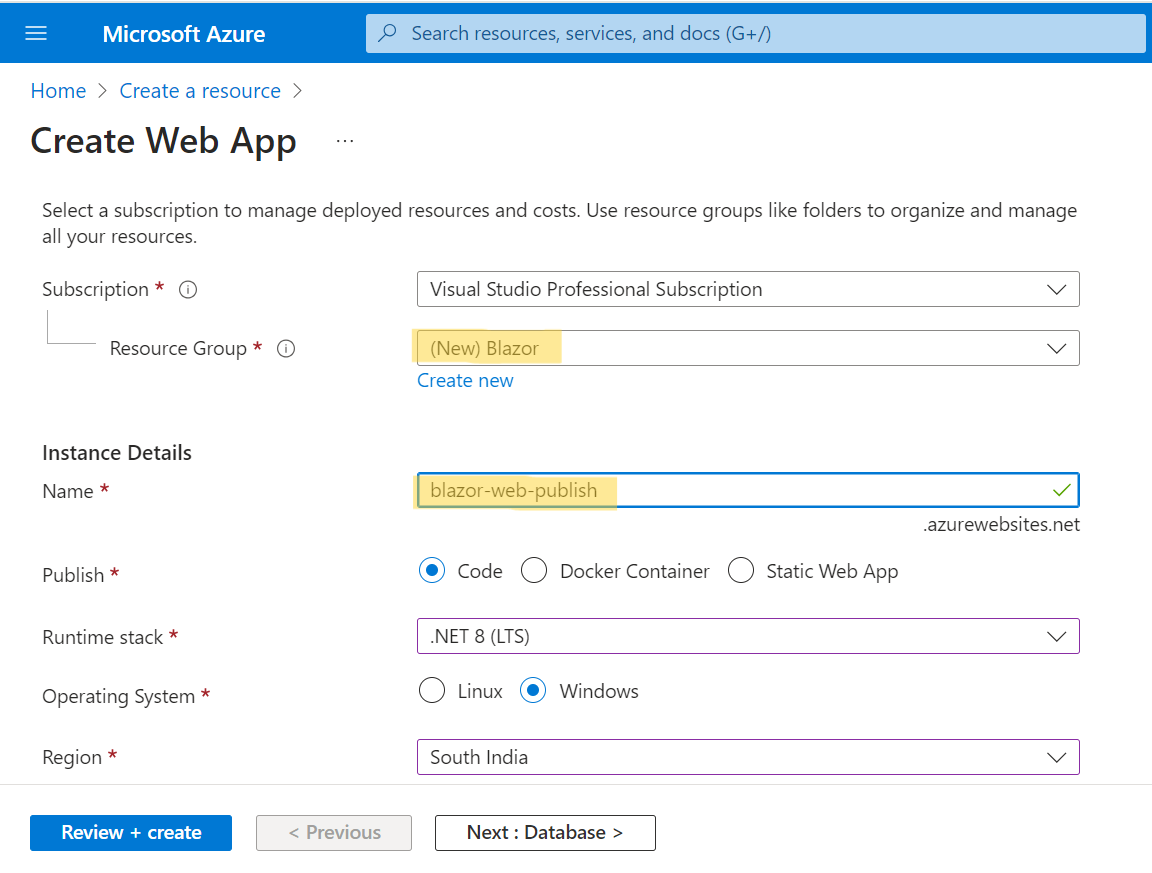
Task: Select Docker Container publish option
Action: (535, 571)
